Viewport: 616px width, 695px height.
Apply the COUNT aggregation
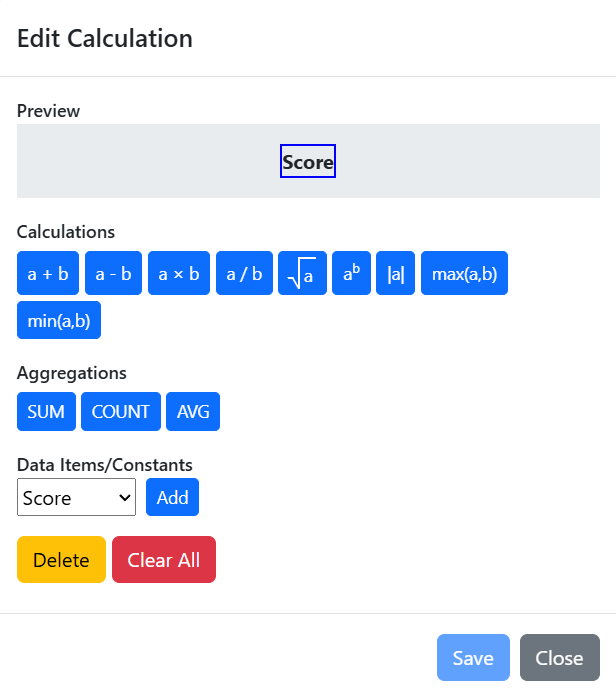coord(121,411)
